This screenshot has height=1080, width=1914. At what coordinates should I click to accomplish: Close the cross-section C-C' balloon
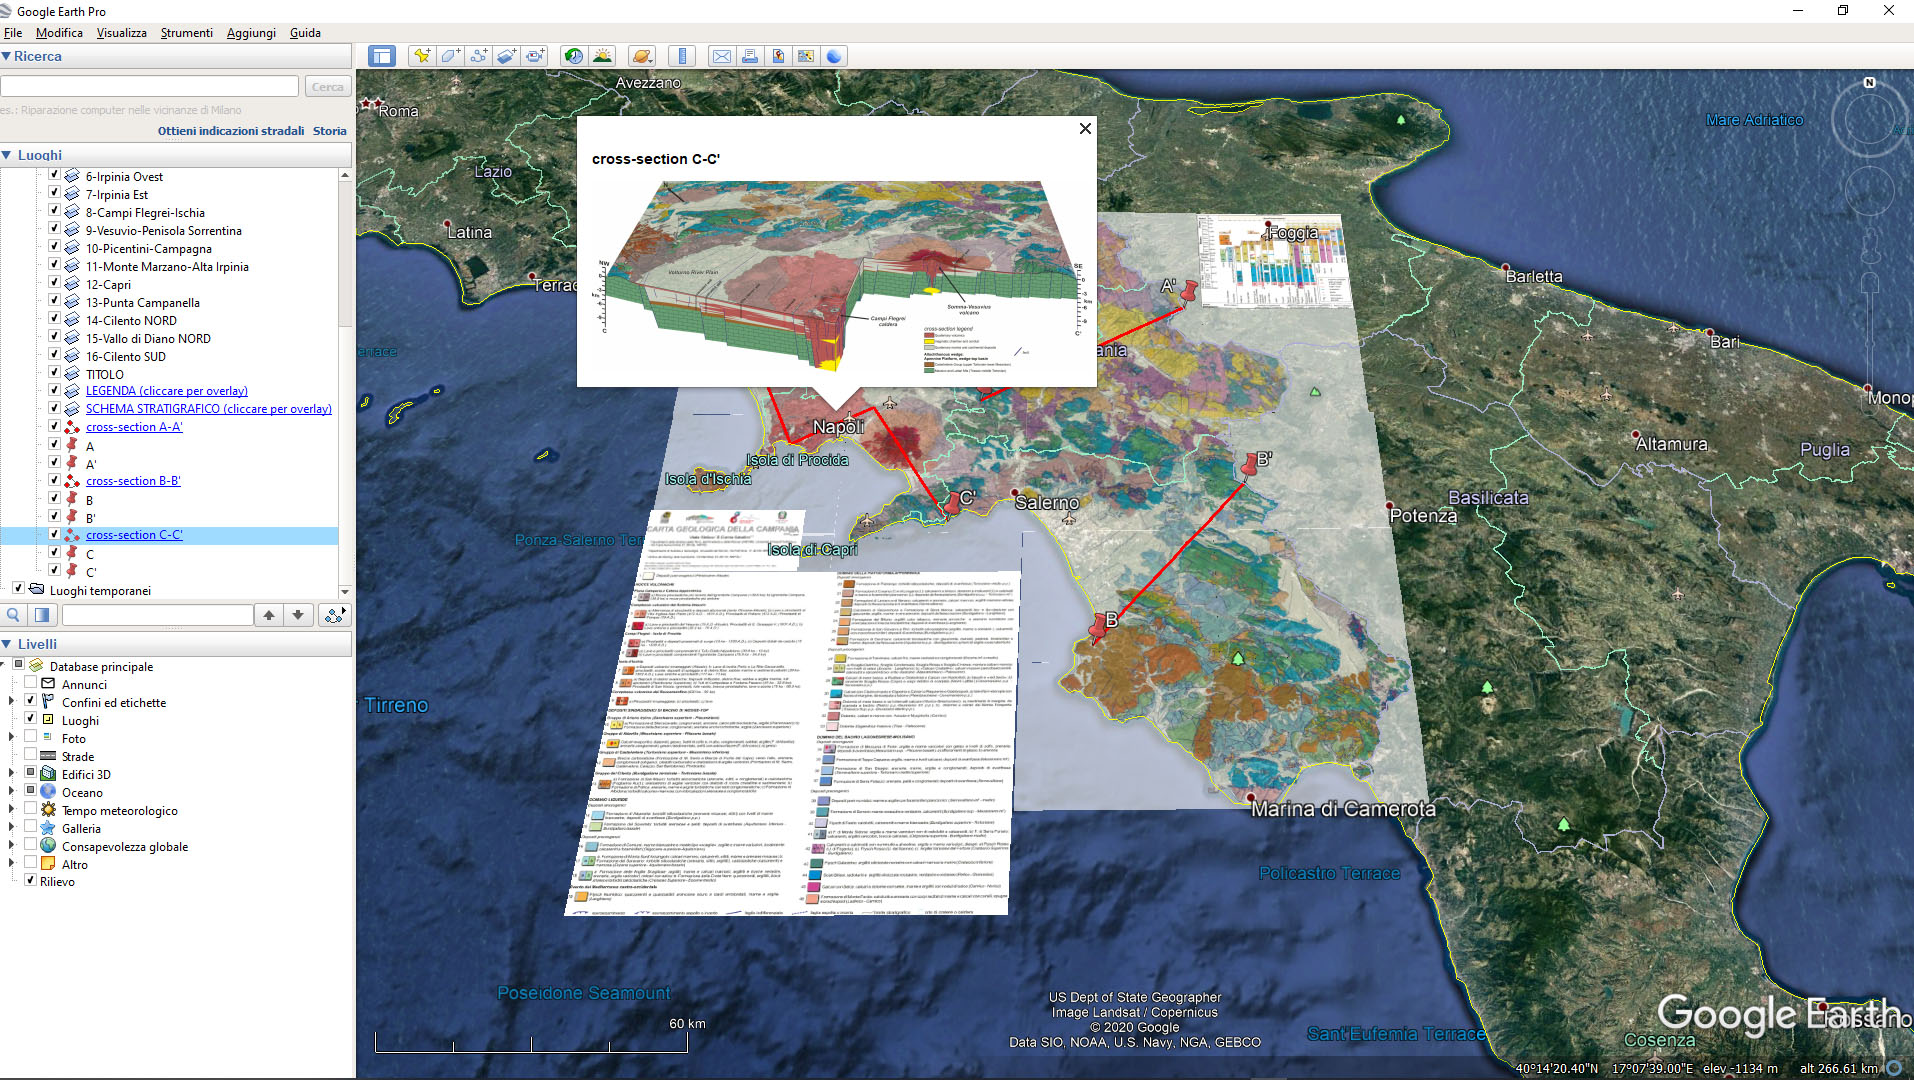pos(1085,128)
